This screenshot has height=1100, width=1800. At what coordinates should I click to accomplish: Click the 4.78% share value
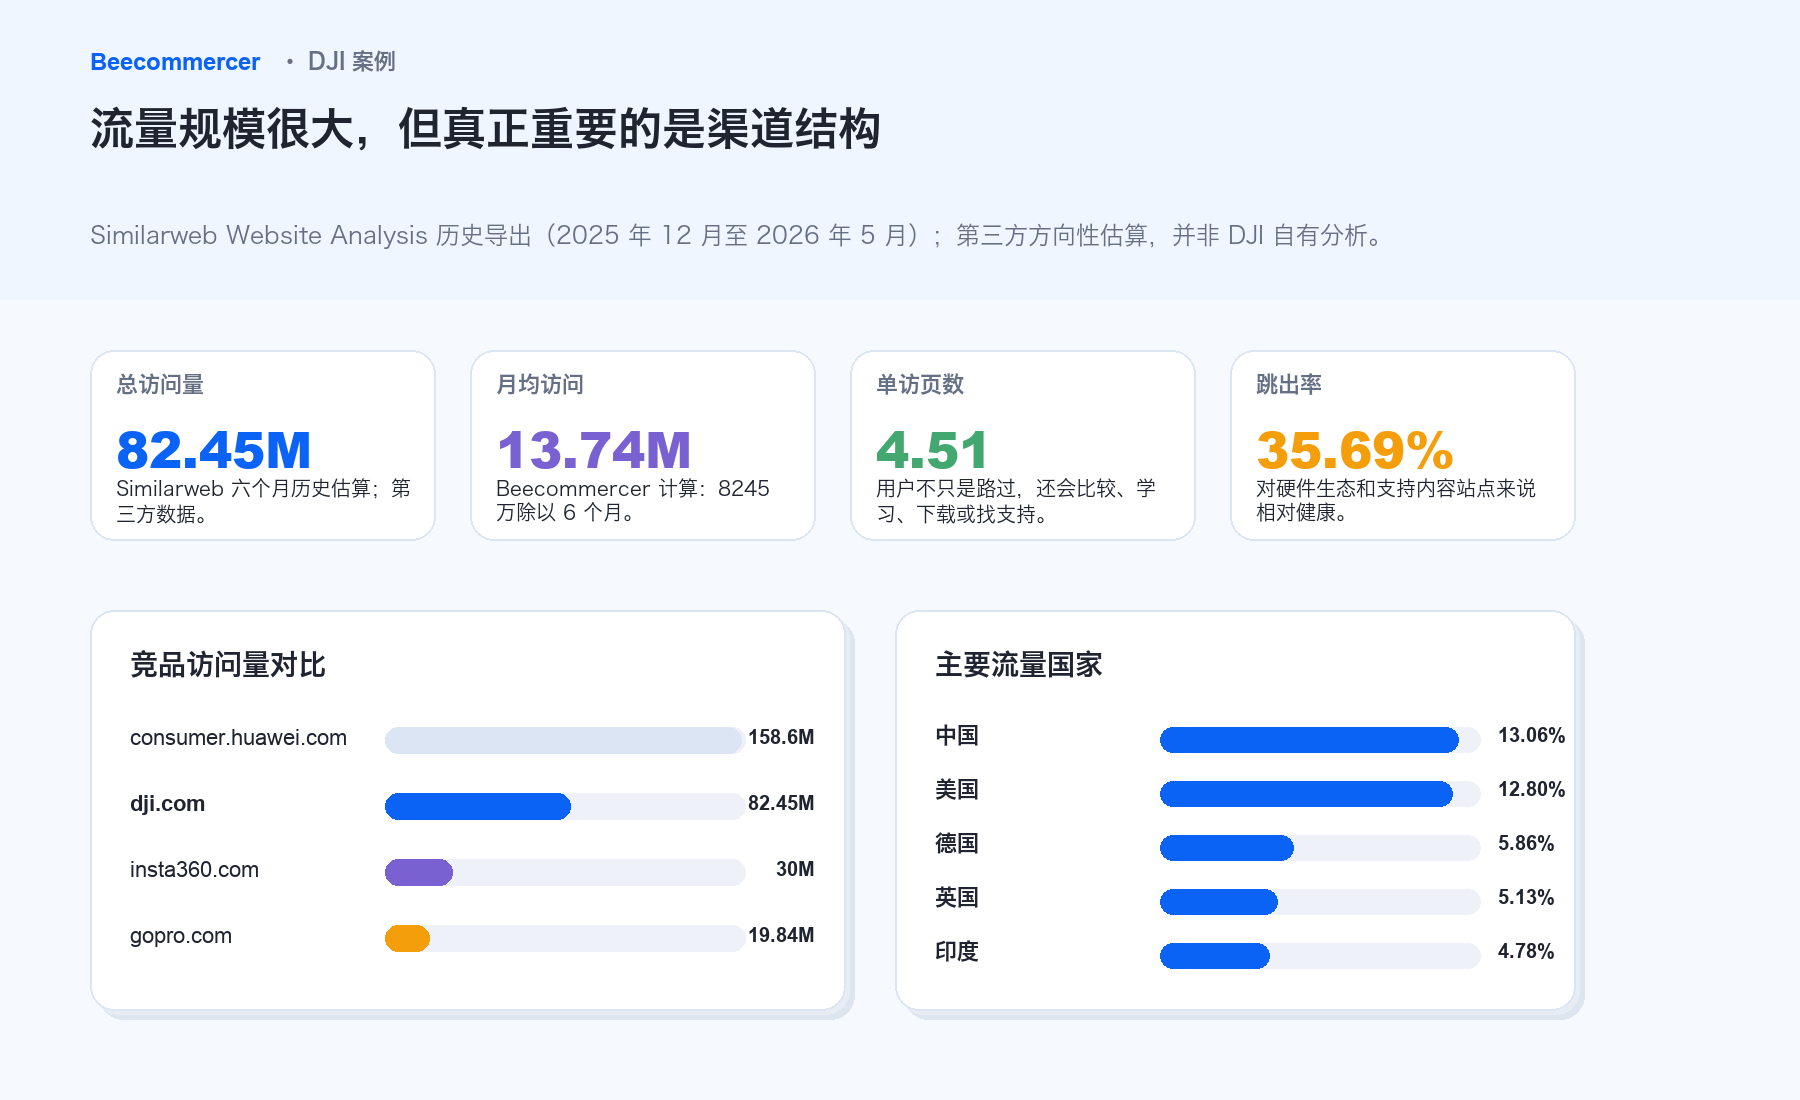[1526, 952]
